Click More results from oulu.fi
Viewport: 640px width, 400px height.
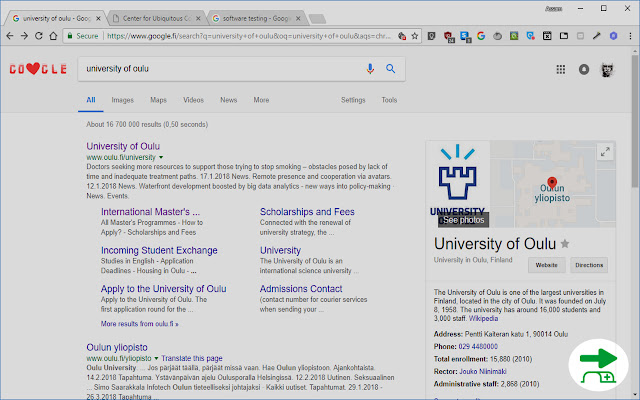(x=140, y=324)
